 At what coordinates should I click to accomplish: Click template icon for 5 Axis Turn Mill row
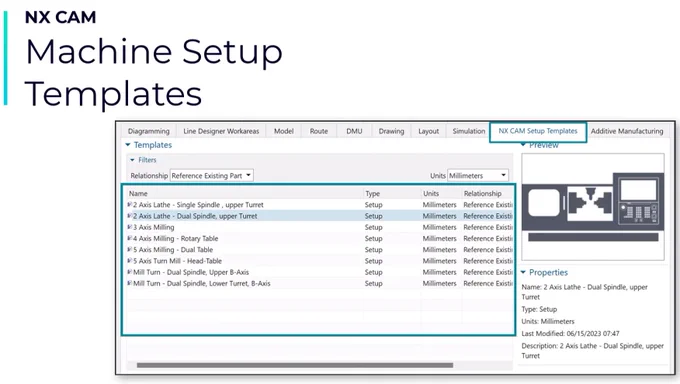[130, 261]
